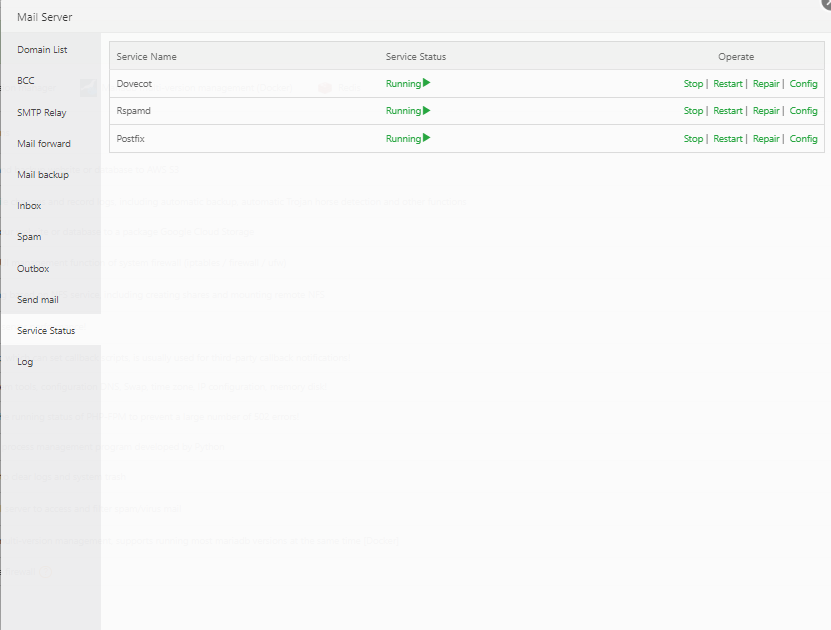
Task: Stop the Rspamd service
Action: point(693,111)
